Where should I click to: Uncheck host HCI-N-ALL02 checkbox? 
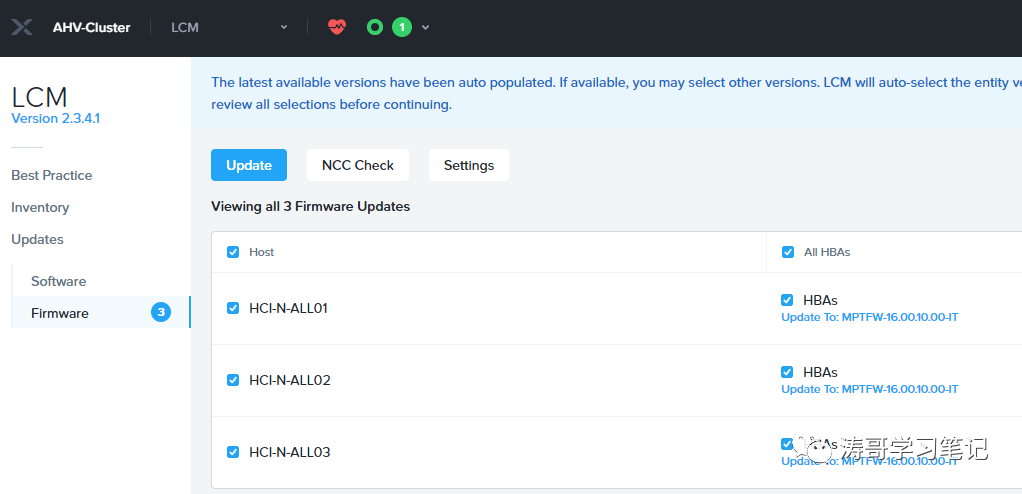233,379
